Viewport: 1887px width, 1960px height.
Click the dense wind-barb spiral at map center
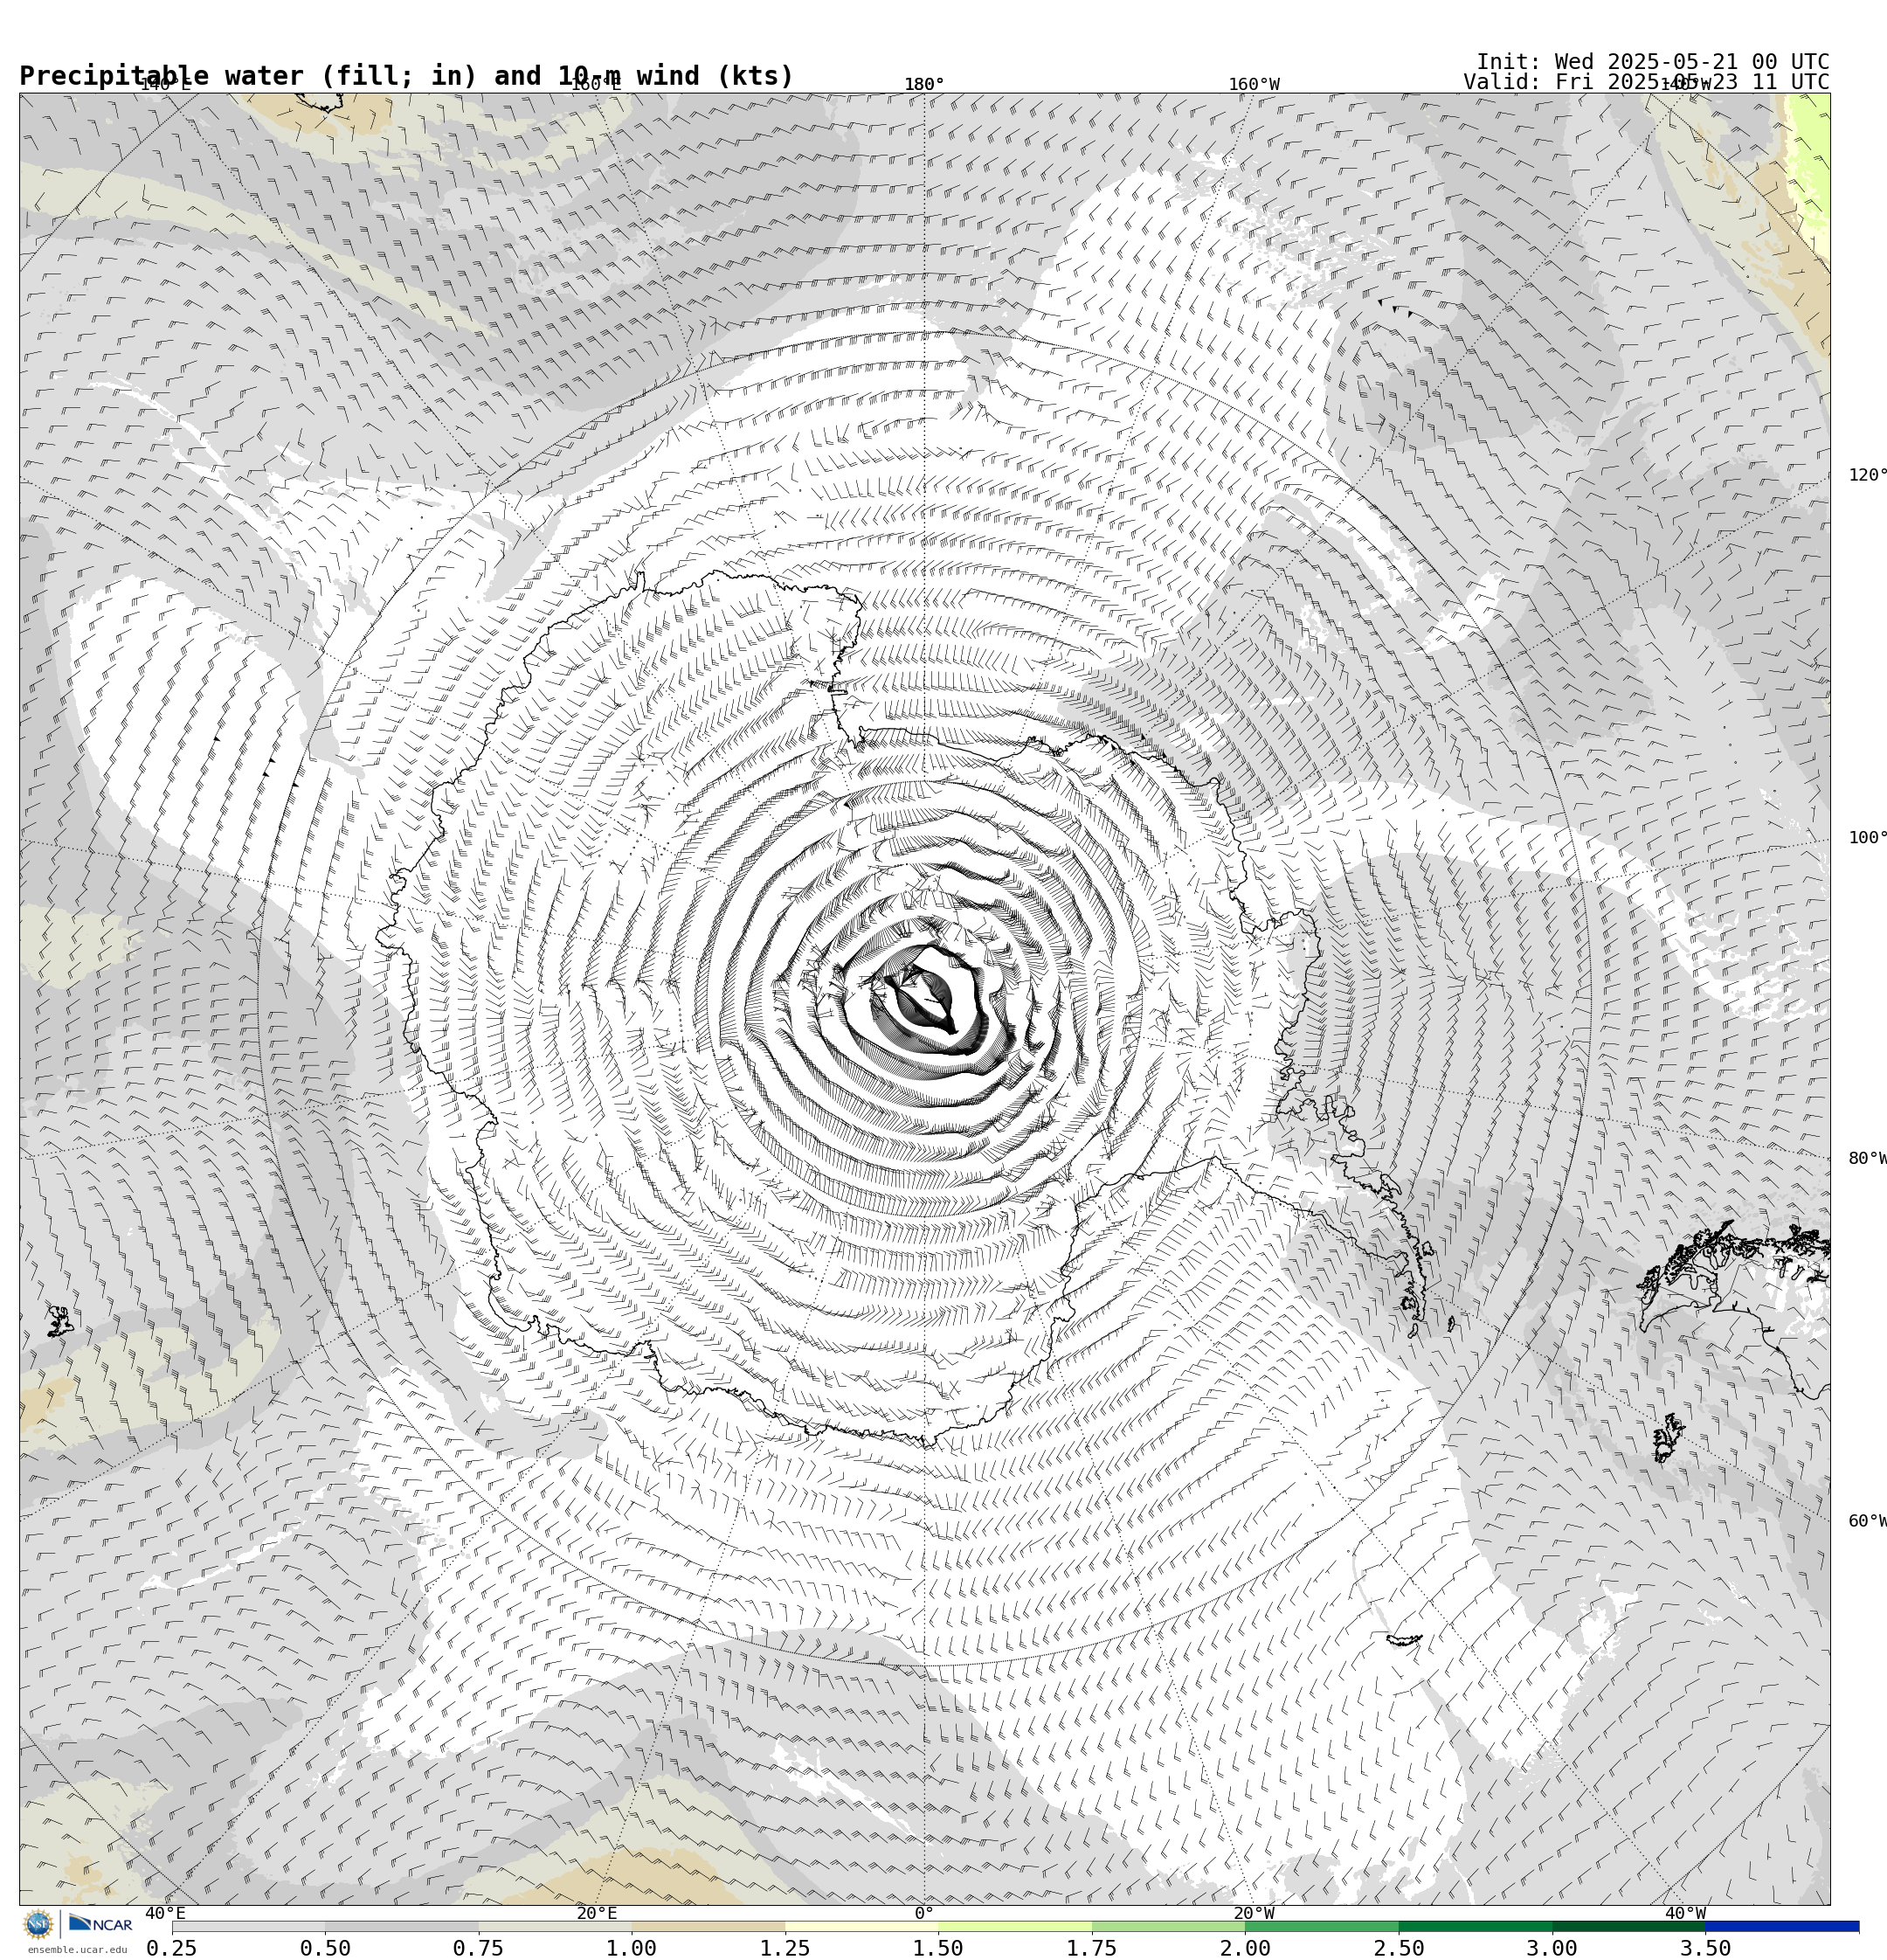click(925, 1000)
